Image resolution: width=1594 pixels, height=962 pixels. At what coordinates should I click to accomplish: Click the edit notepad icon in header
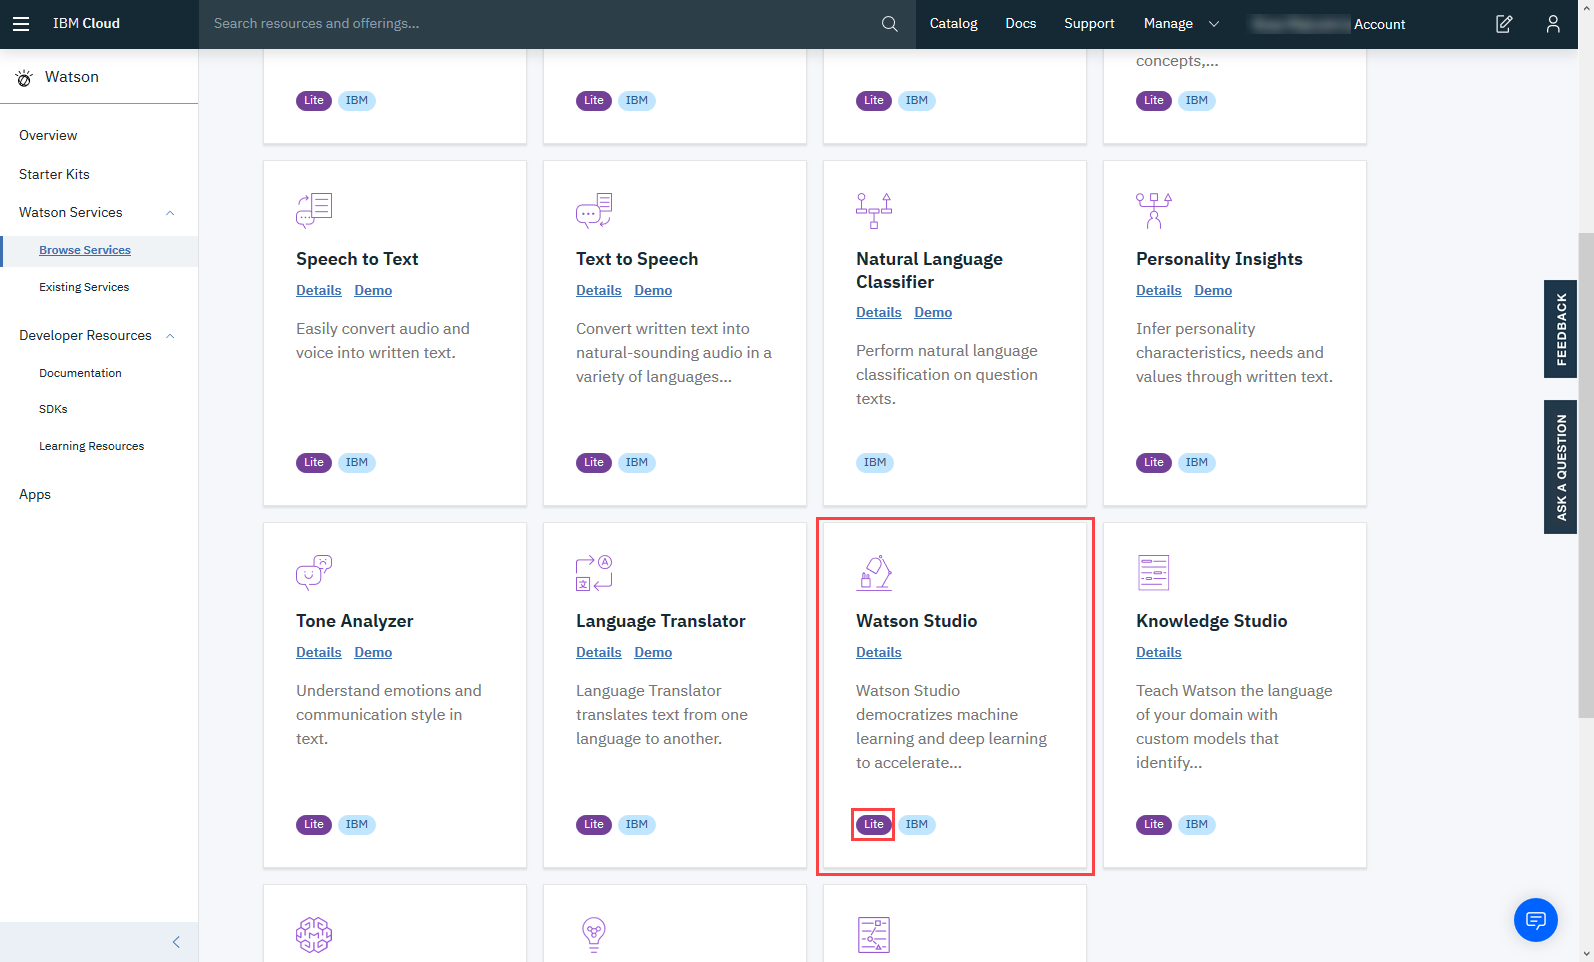point(1503,24)
